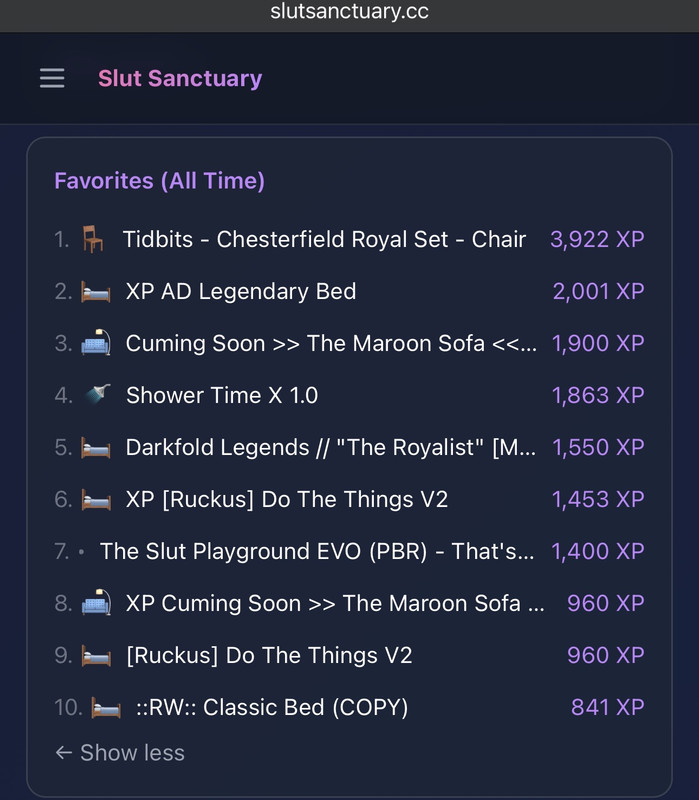Click the sofa icon on the eighth ranked entry

[x=96, y=602]
